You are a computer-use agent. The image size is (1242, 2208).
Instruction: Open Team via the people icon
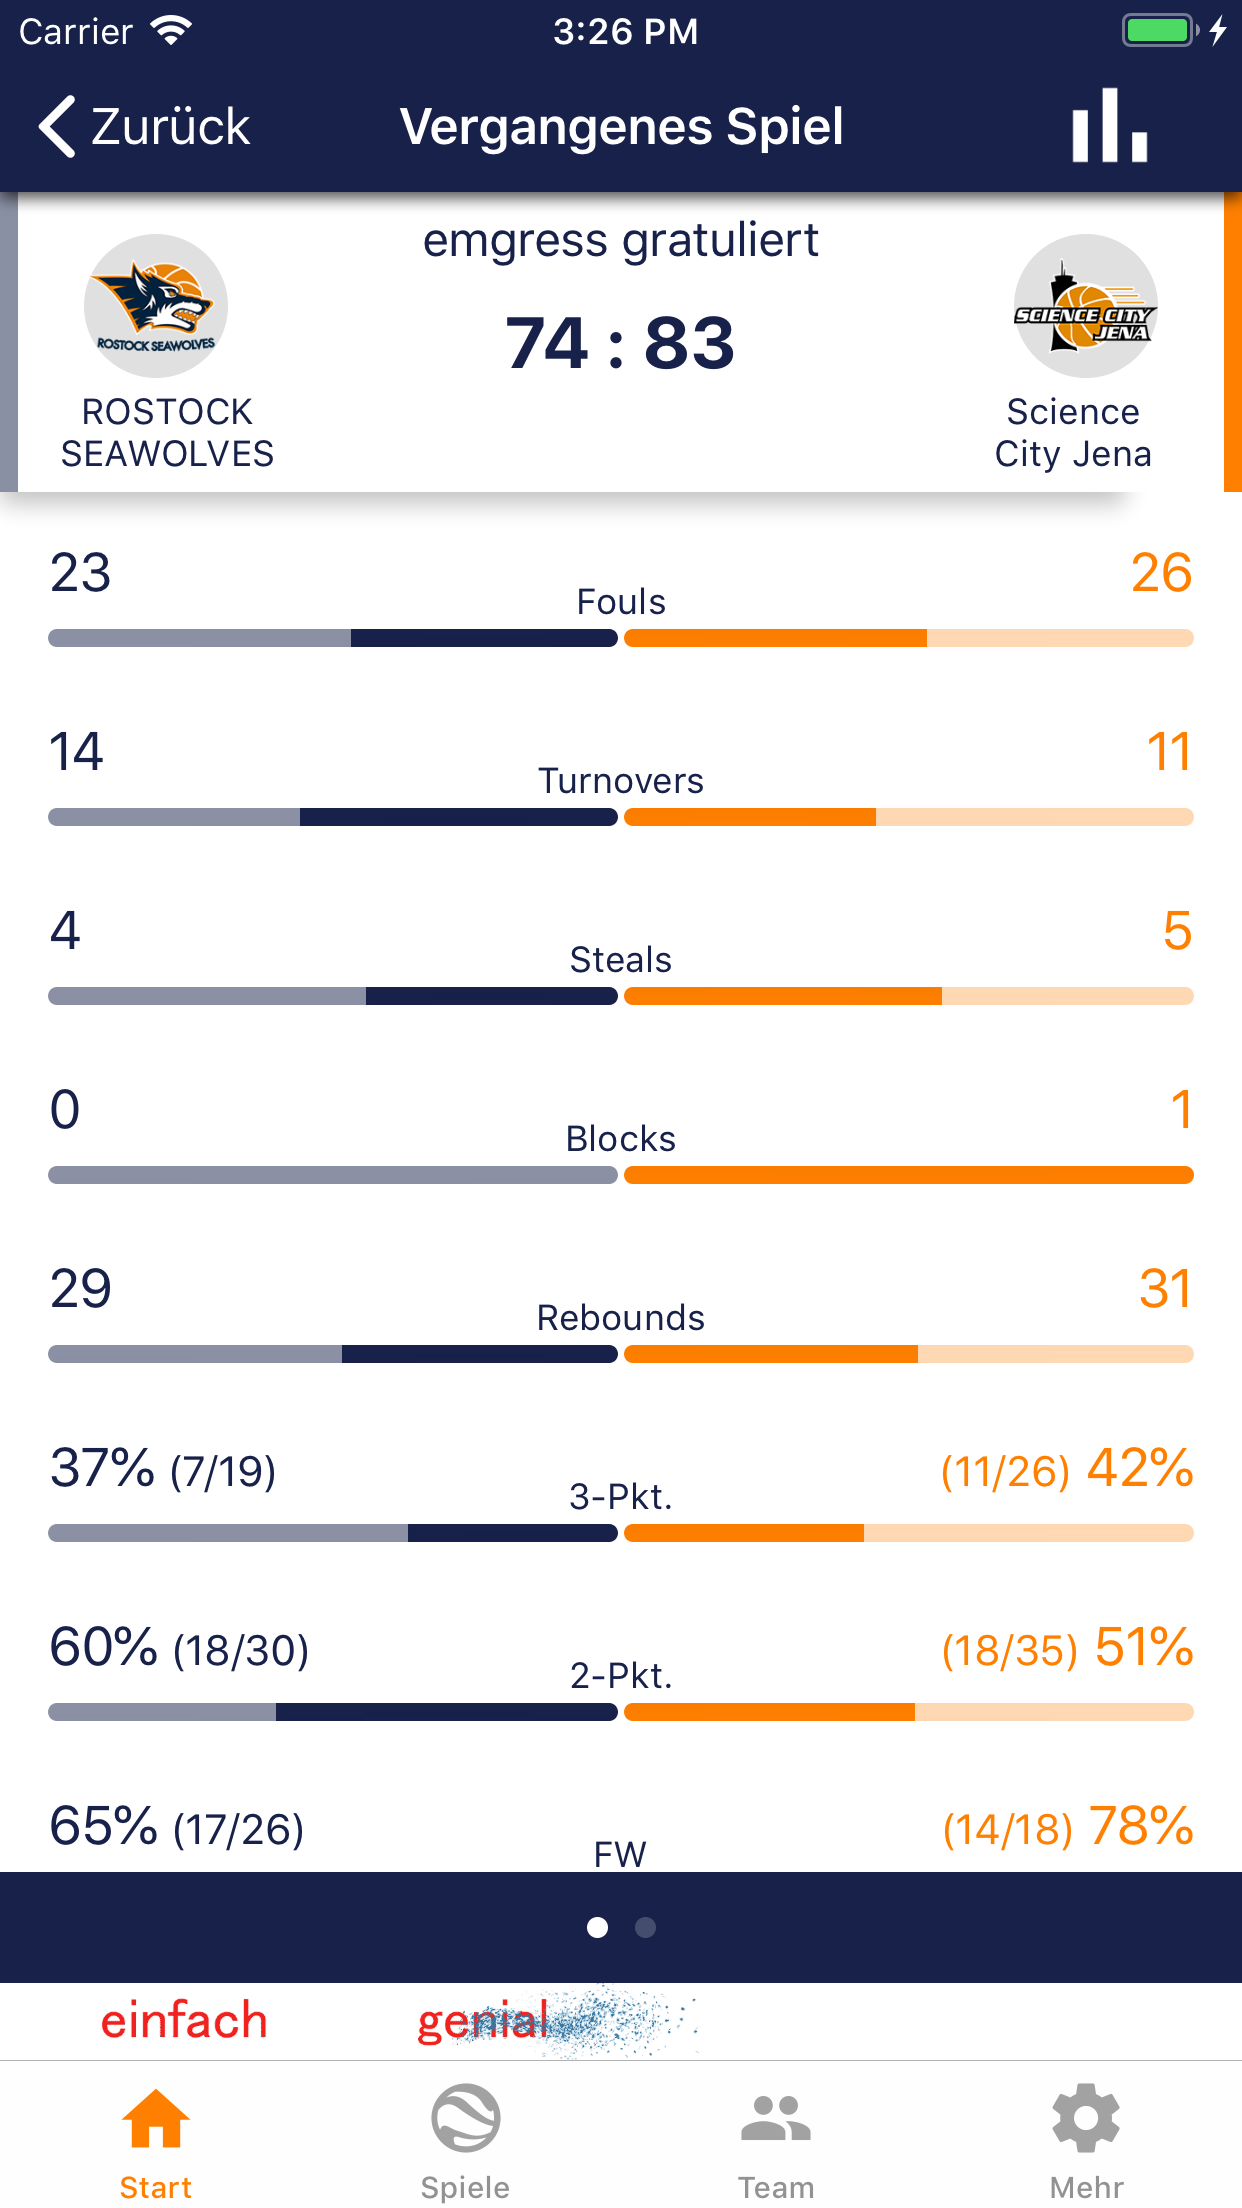(776, 2118)
